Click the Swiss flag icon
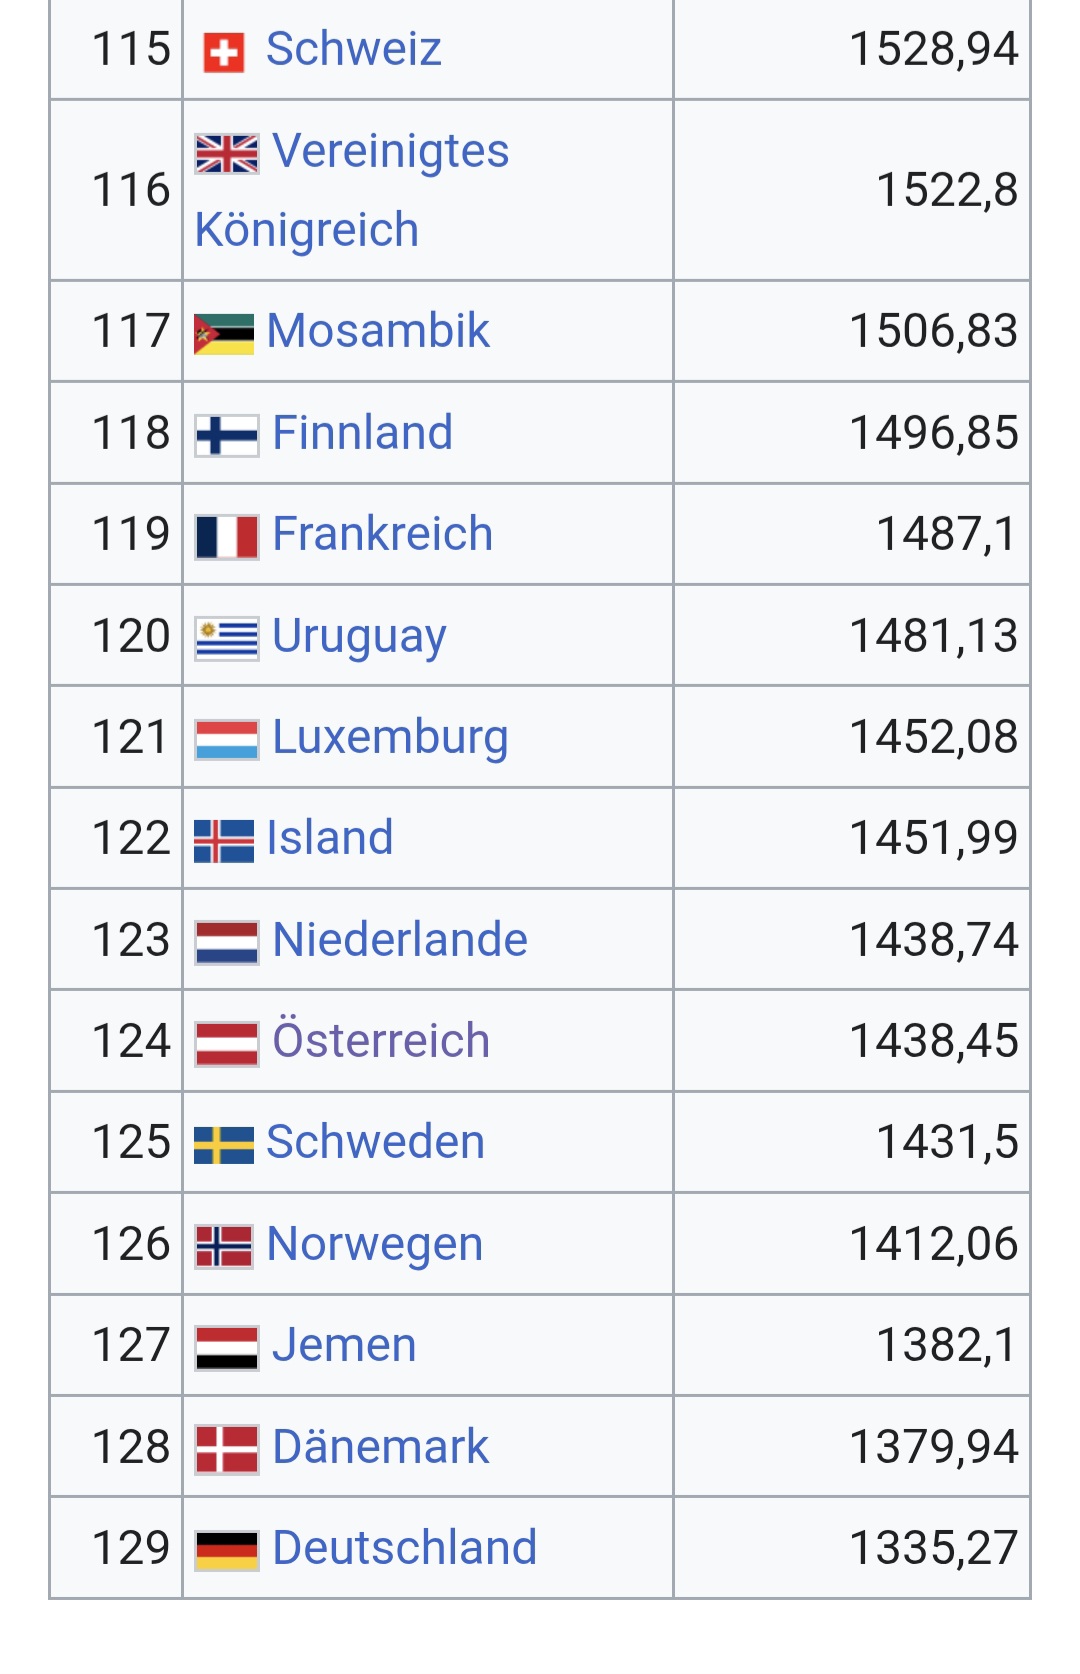The image size is (1080, 1674). 223,52
